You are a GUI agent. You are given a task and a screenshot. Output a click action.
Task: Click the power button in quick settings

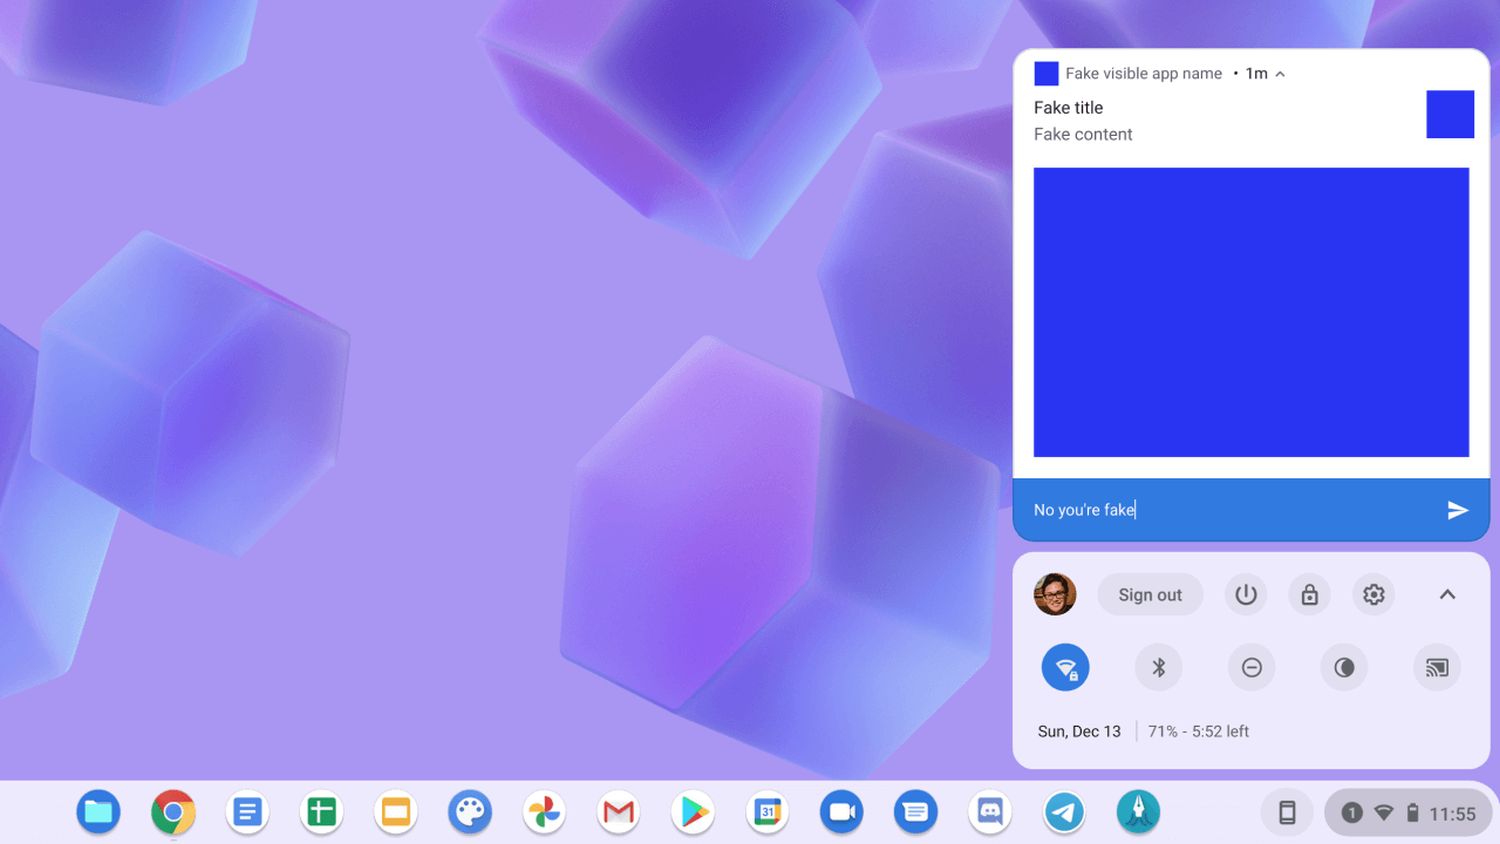tap(1245, 595)
